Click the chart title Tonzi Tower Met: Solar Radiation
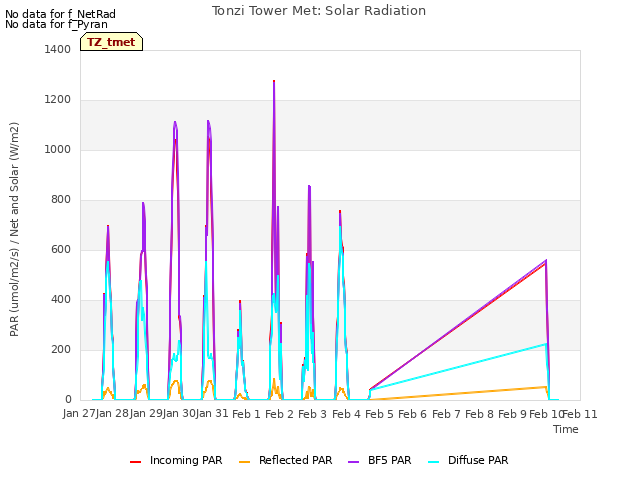The image size is (640, 480). click(x=319, y=11)
